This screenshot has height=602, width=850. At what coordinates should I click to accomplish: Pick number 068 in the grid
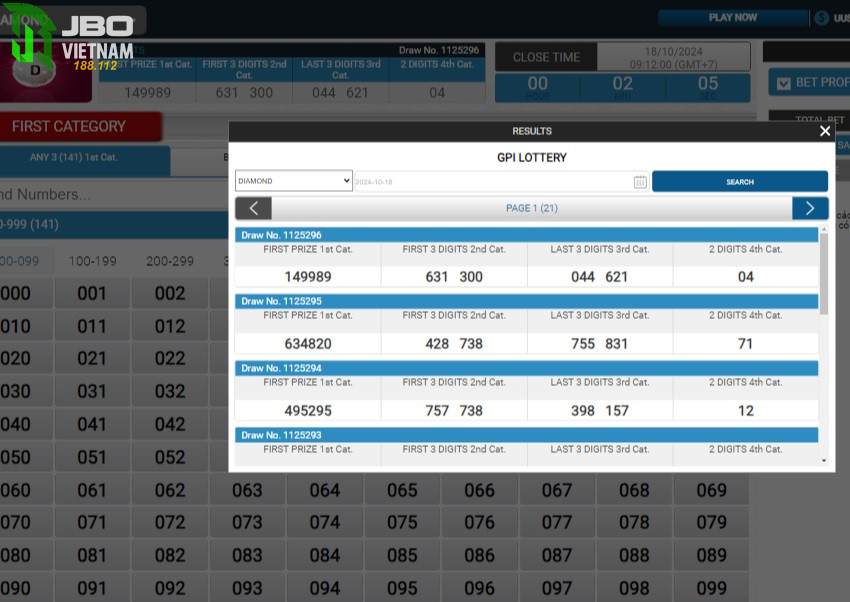pos(634,490)
